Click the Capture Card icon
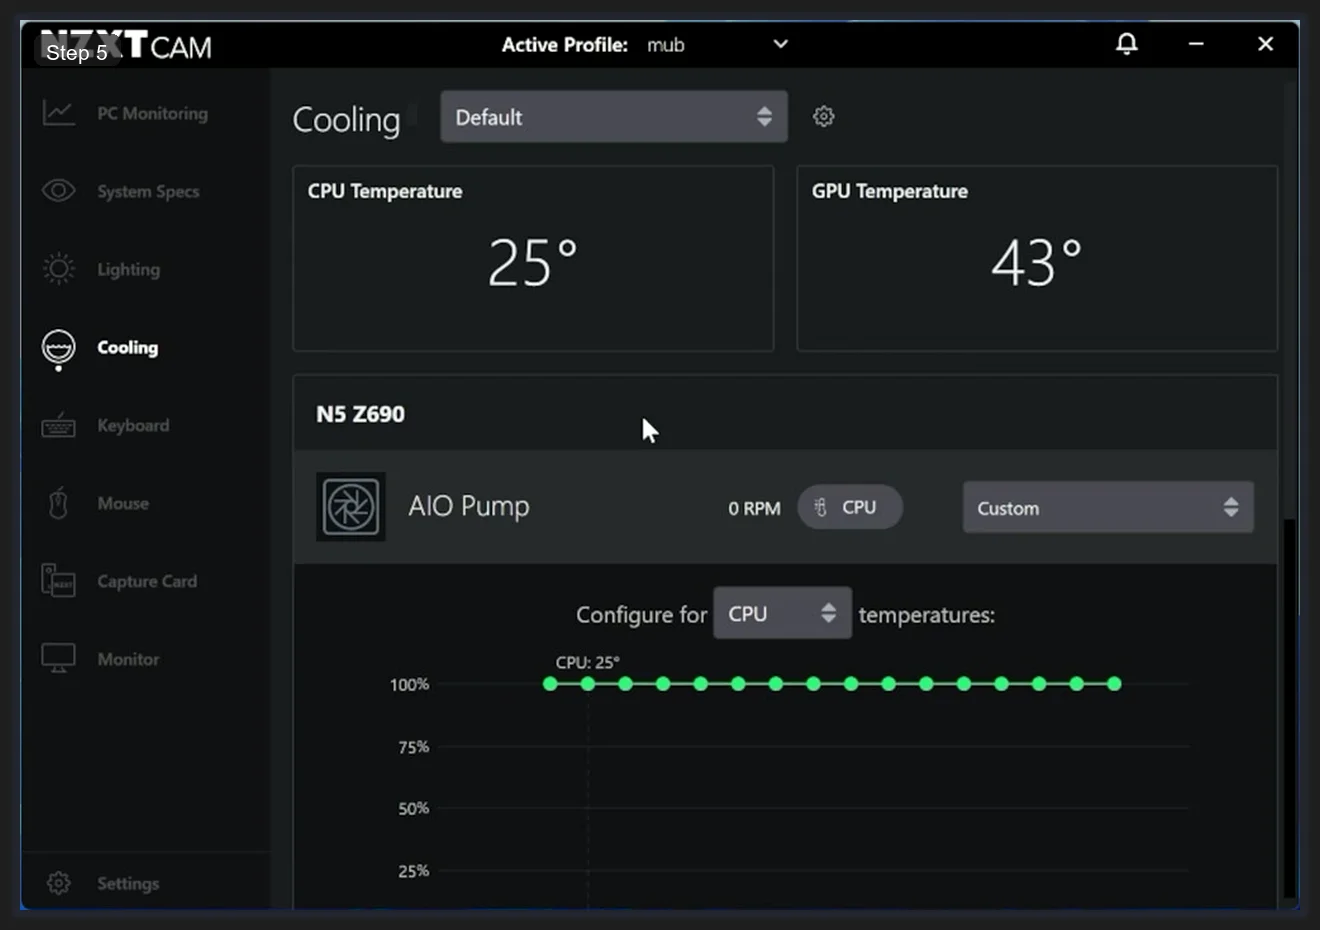Viewport: 1320px width, 930px height. [58, 581]
